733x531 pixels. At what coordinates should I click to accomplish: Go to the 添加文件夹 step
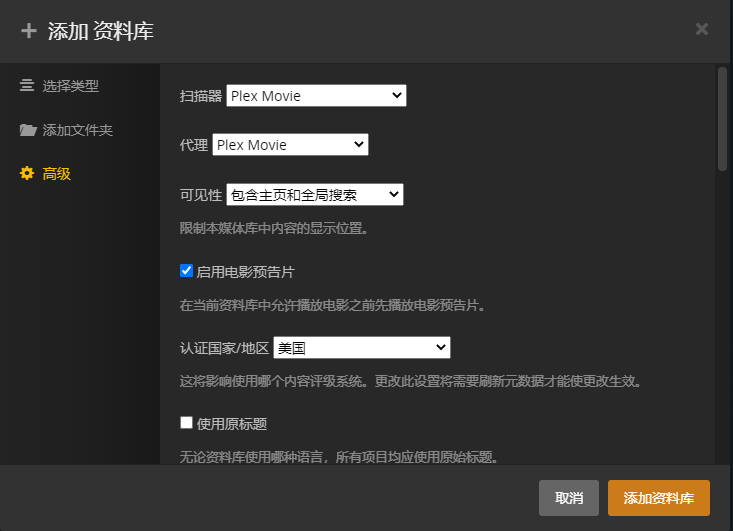pyautogui.click(x=66, y=129)
